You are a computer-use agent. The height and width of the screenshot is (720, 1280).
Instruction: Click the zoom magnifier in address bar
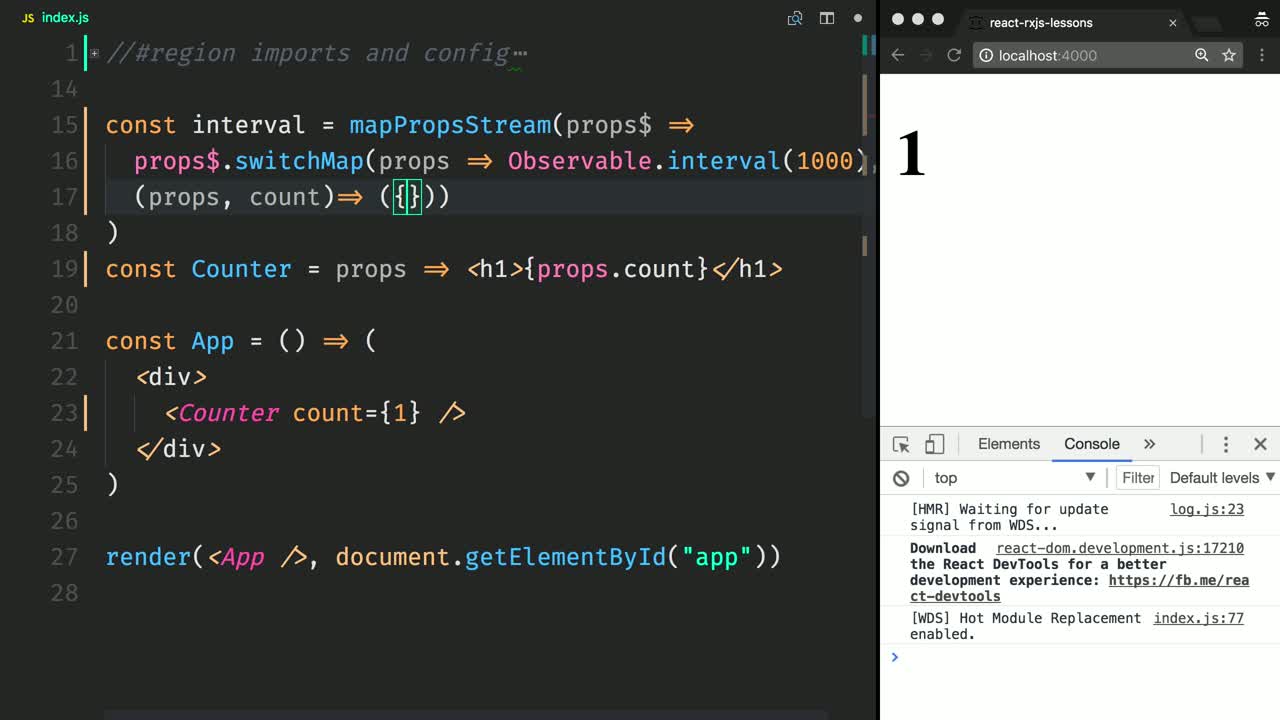(1202, 55)
